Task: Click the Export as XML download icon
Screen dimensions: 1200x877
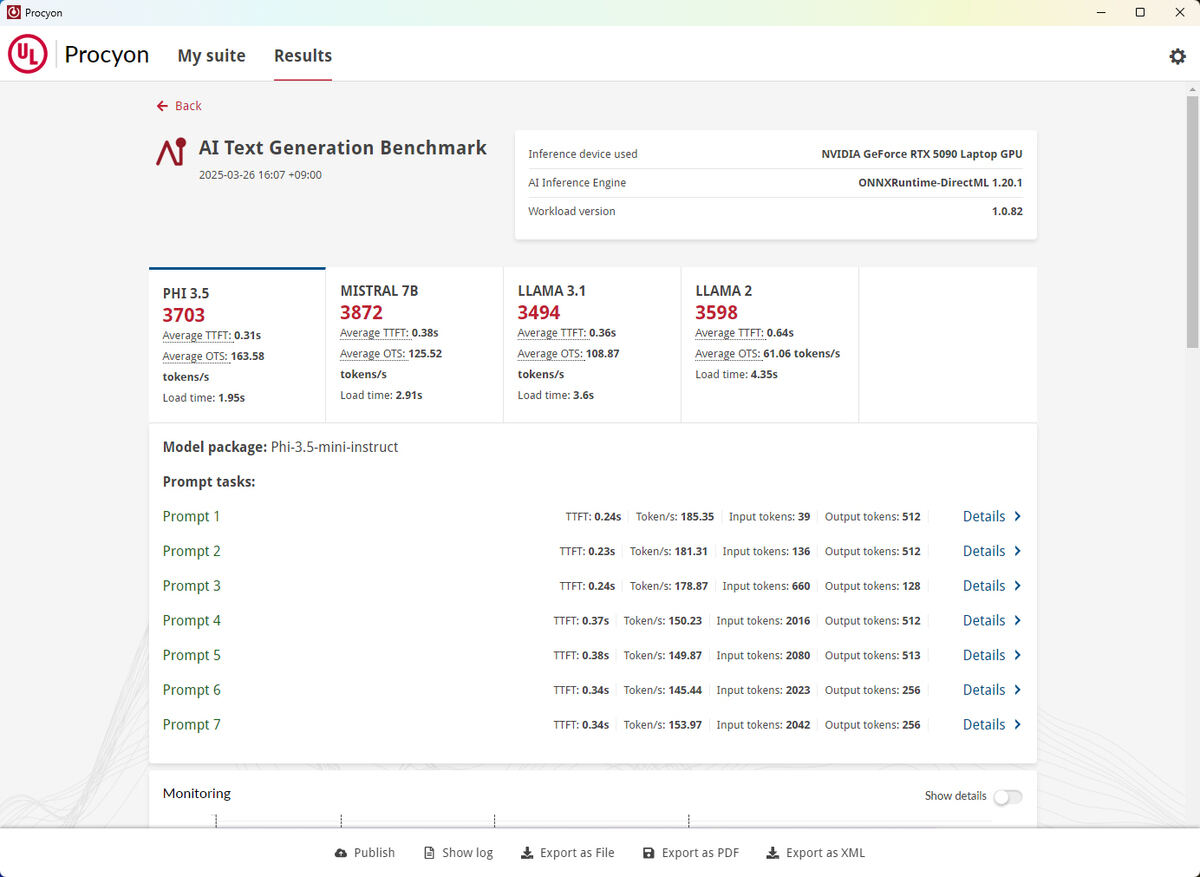Action: point(772,853)
